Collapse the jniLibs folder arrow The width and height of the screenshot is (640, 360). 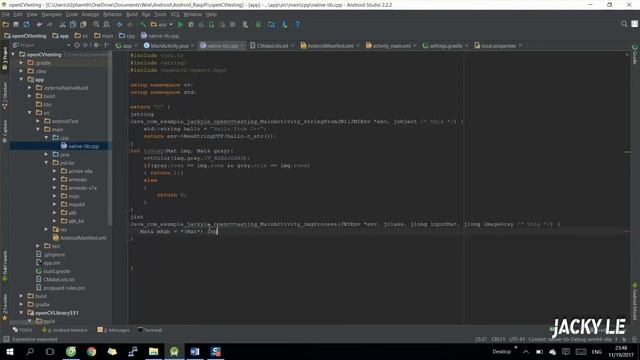(x=46, y=163)
